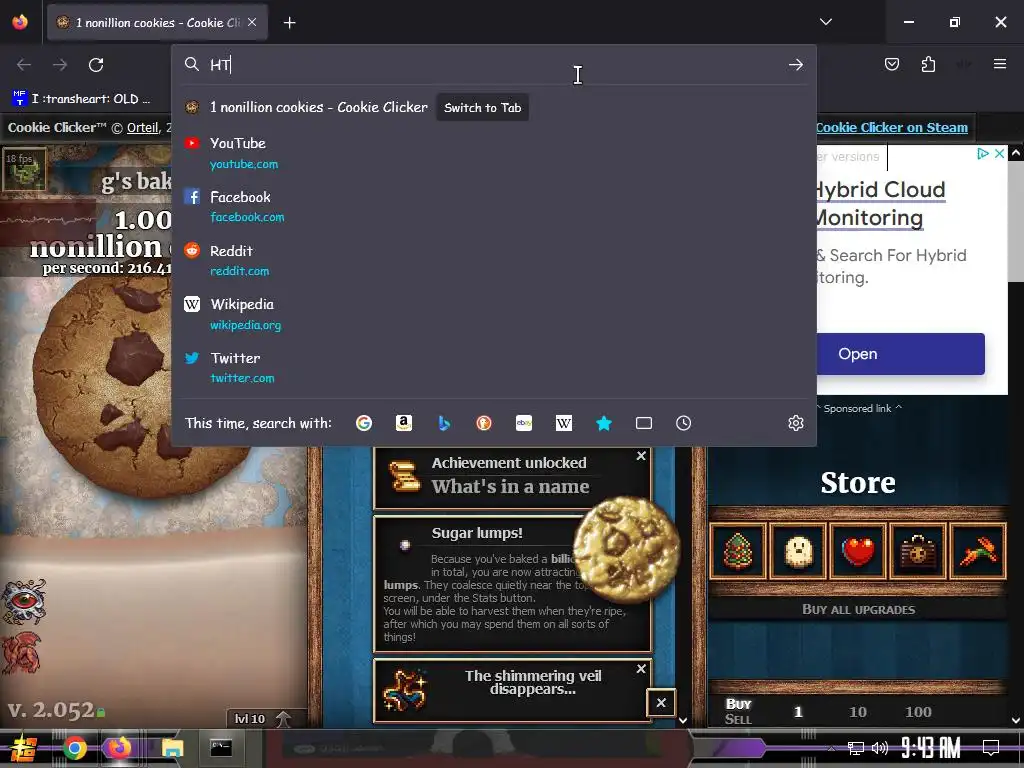The image size is (1024, 768).
Task: Click the Santa eye creature icon
Action: coord(24,601)
